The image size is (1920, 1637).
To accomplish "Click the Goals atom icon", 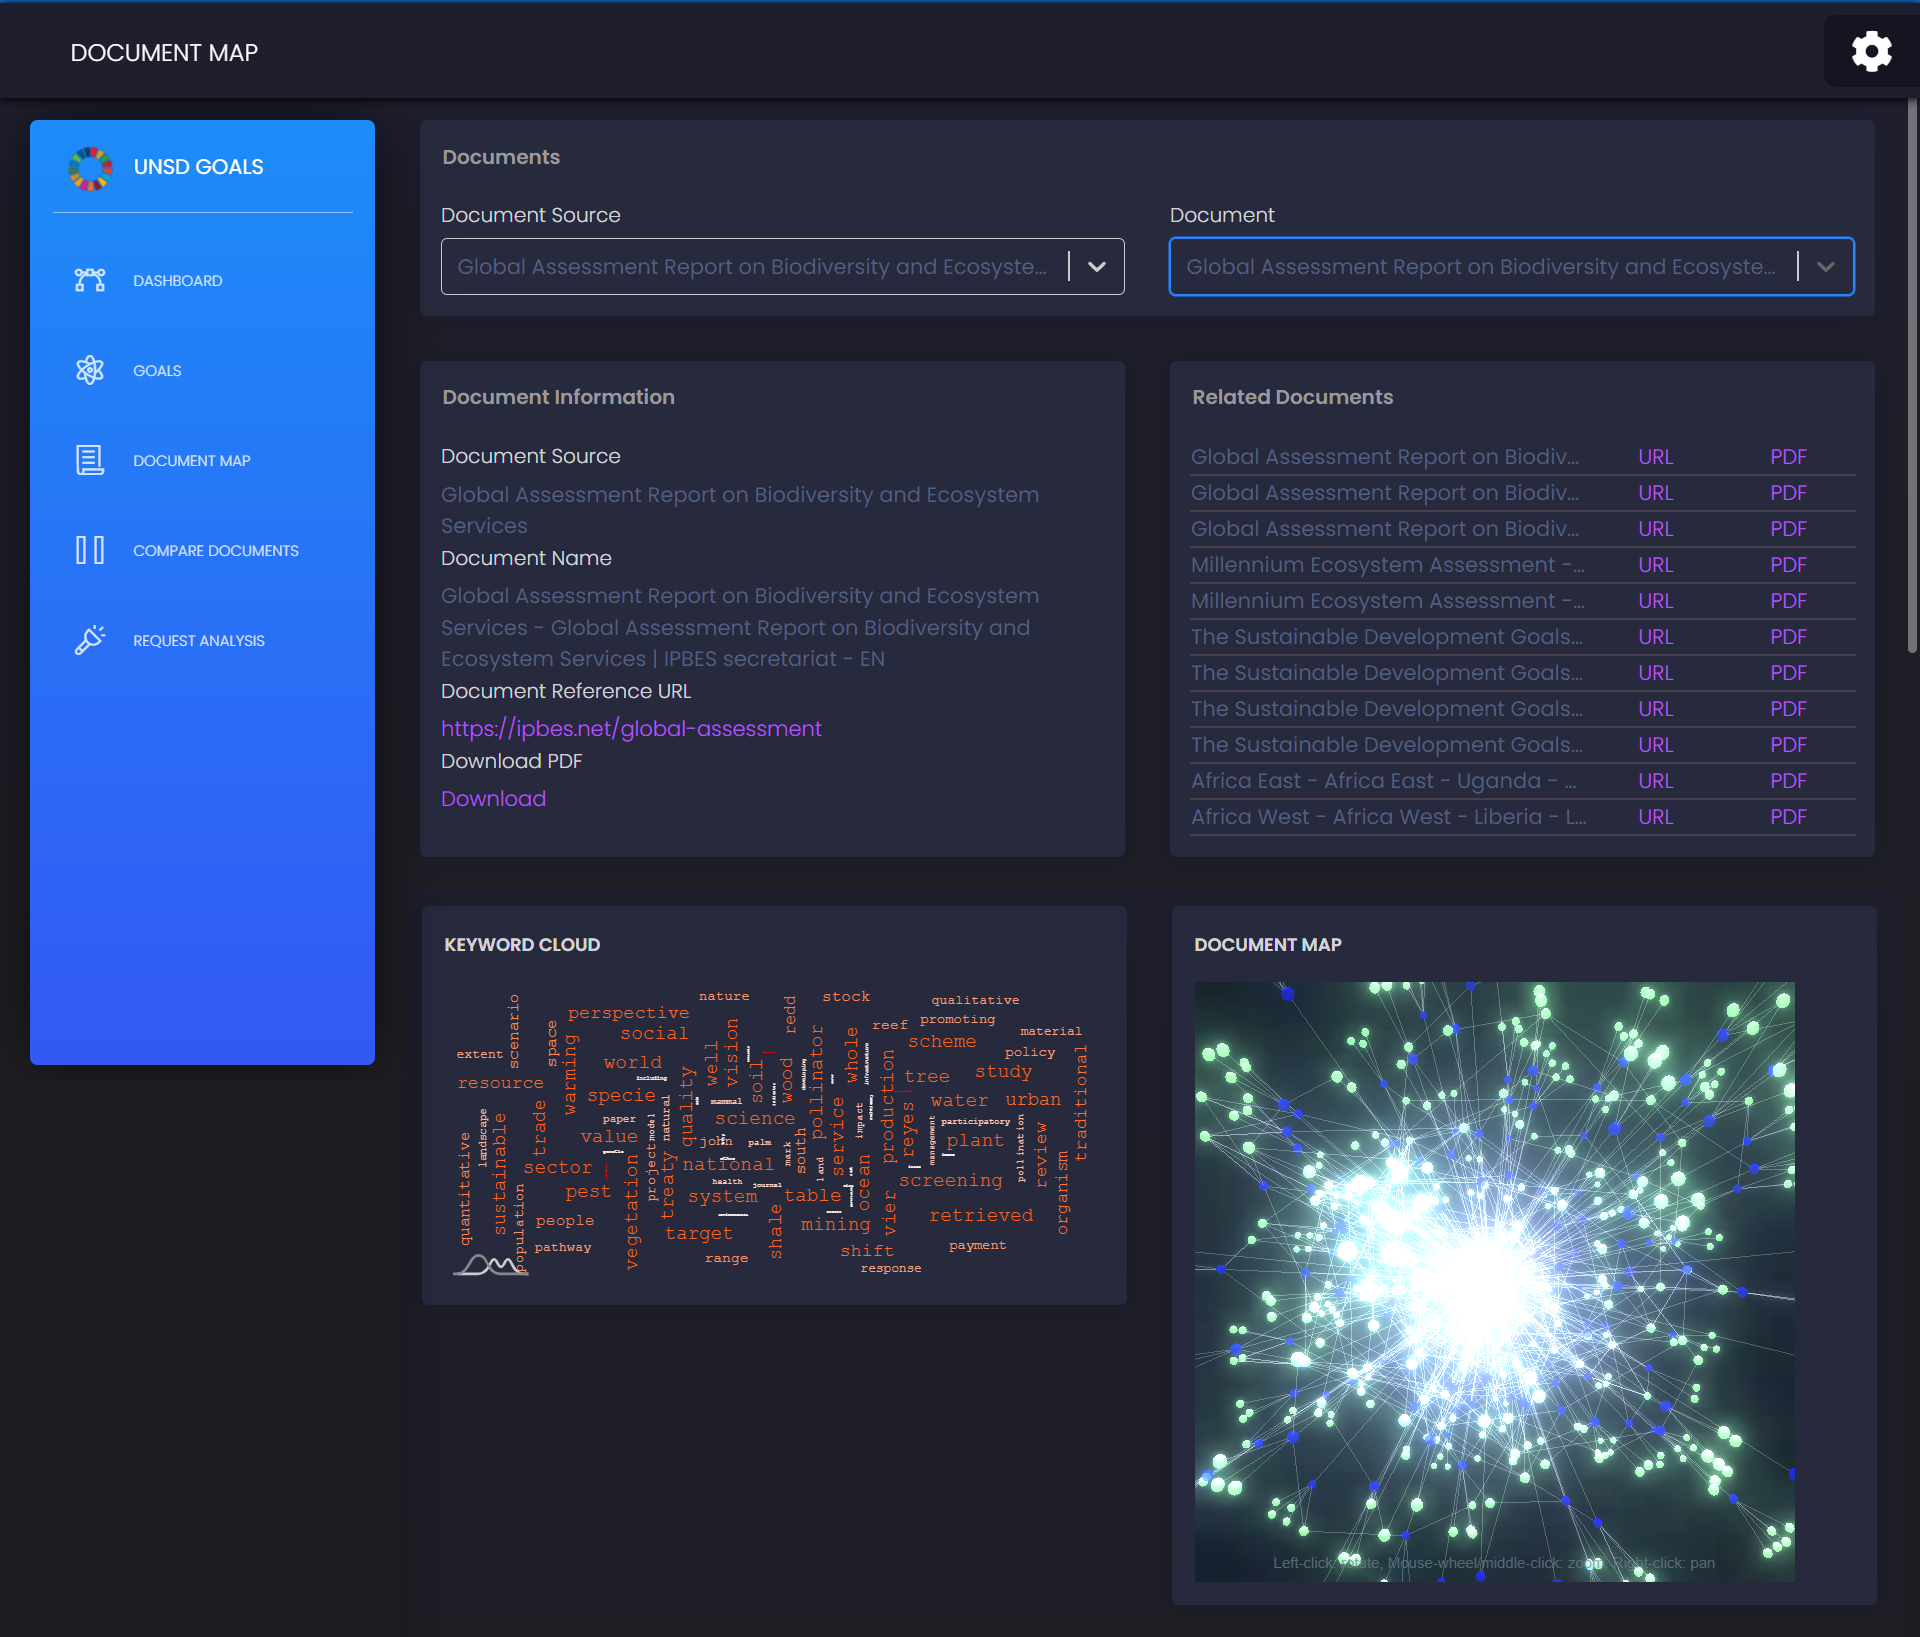I will [90, 370].
